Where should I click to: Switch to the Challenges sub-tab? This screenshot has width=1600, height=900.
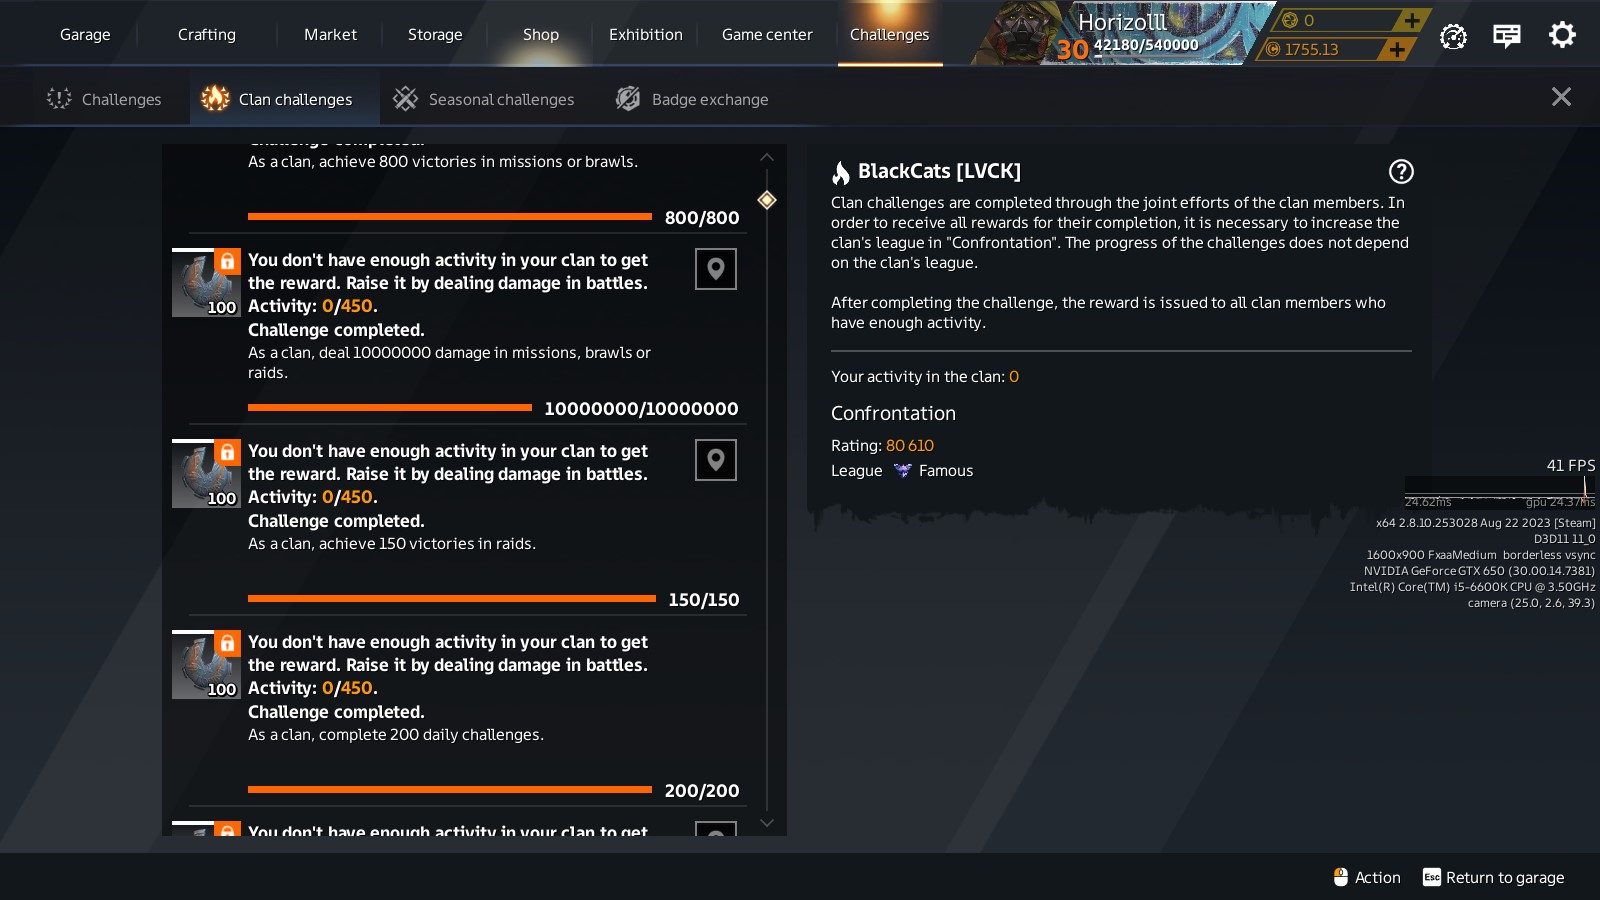(104, 99)
